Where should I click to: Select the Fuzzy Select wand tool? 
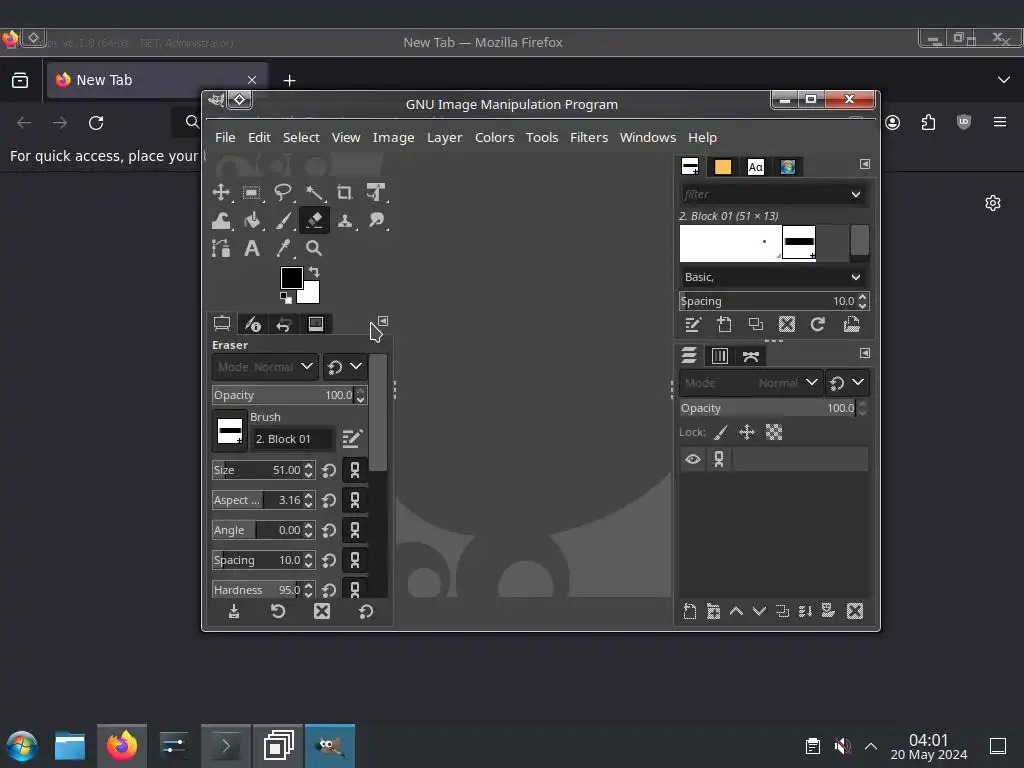[313, 192]
